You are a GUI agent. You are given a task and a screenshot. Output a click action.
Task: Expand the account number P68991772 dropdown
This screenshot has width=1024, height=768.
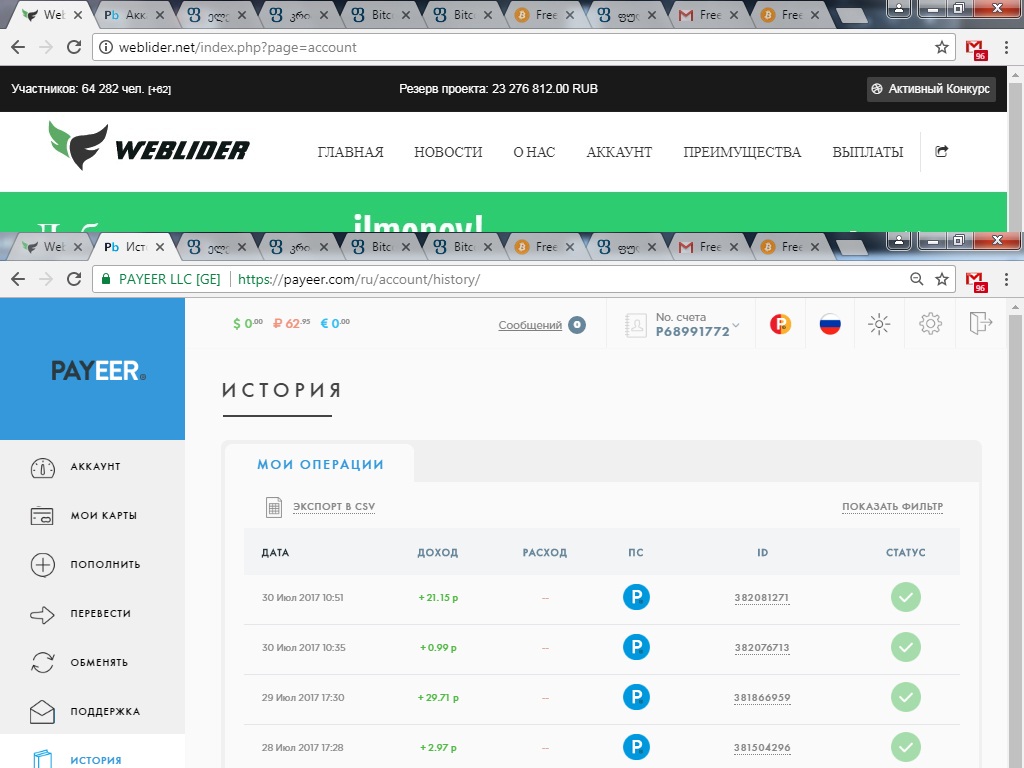[x=735, y=325]
